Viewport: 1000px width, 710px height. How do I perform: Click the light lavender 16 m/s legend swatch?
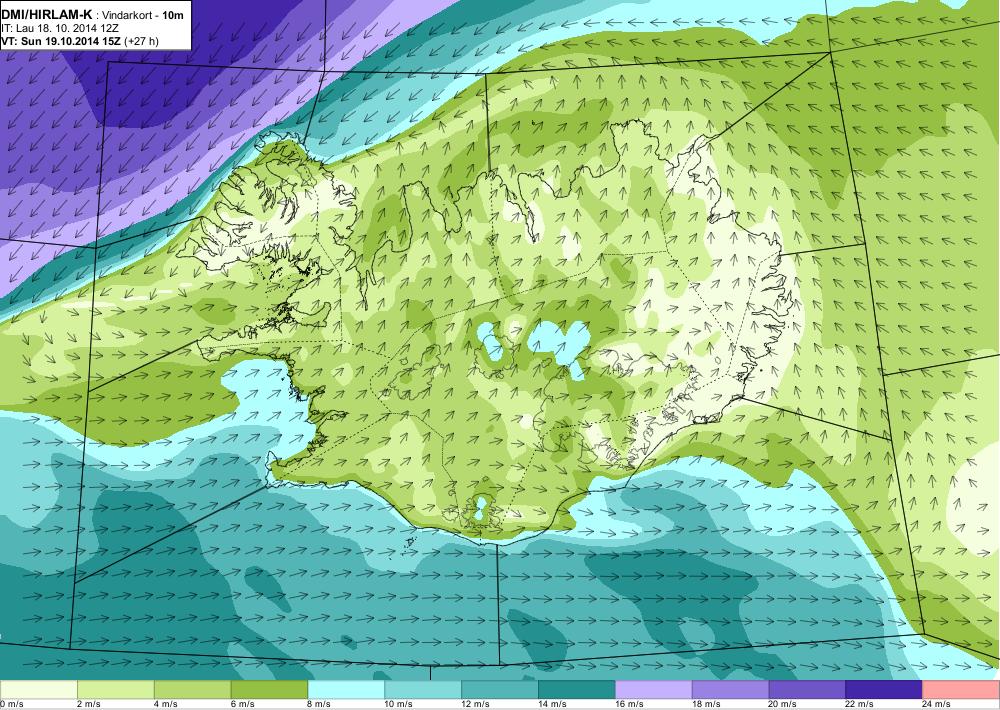654,690
